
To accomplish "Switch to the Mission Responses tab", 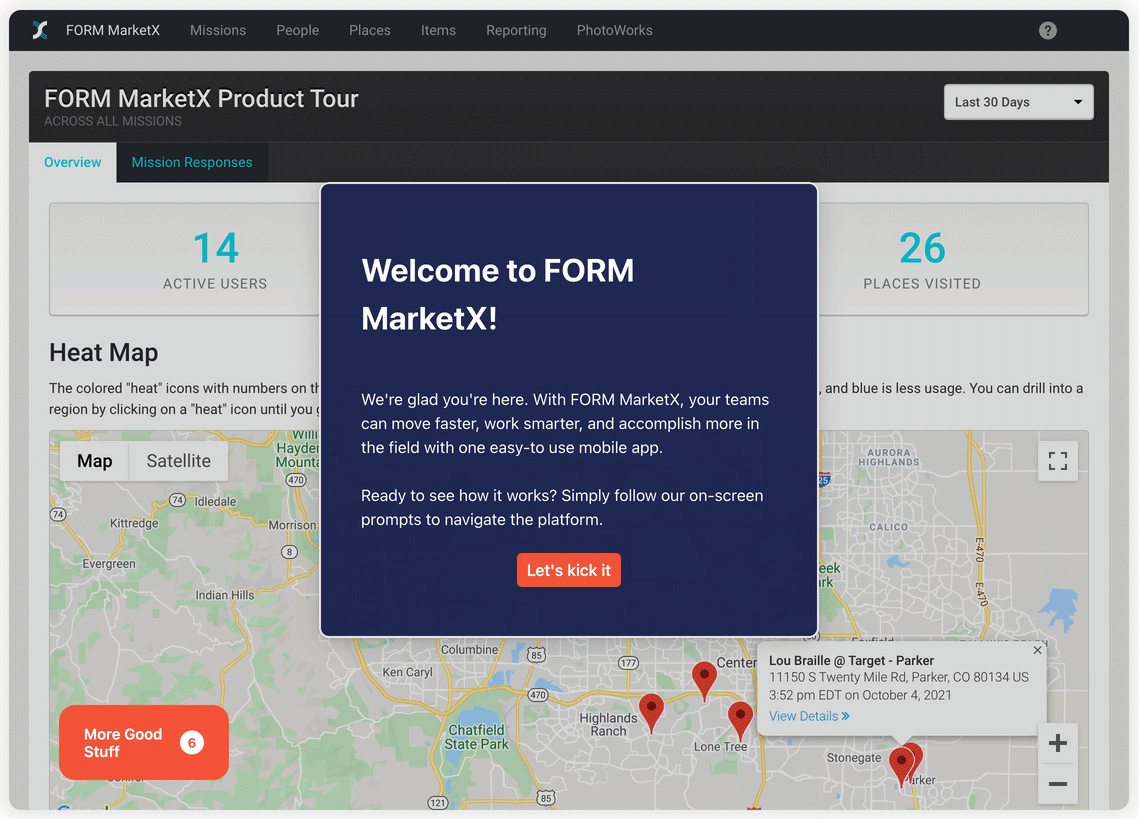I will [192, 162].
